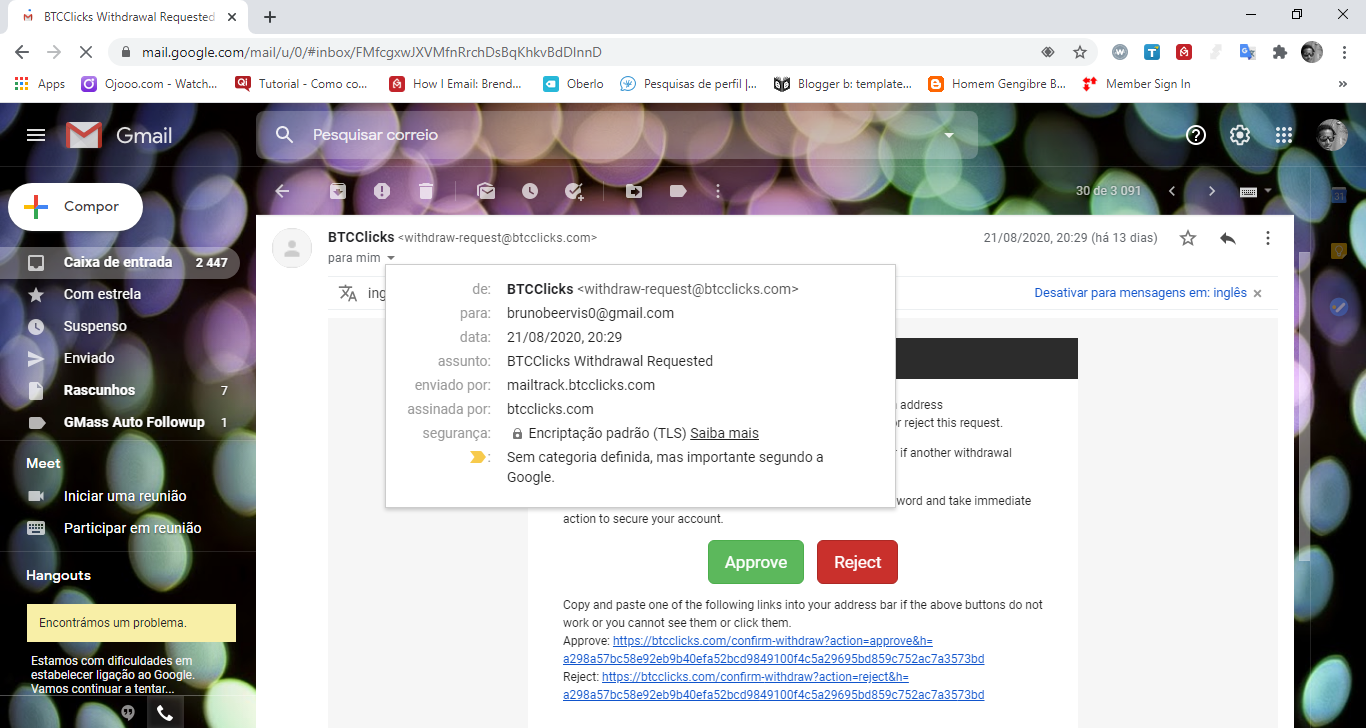Image resolution: width=1366 pixels, height=728 pixels.
Task: Open Member Sign In bookmark
Action: 1137,84
